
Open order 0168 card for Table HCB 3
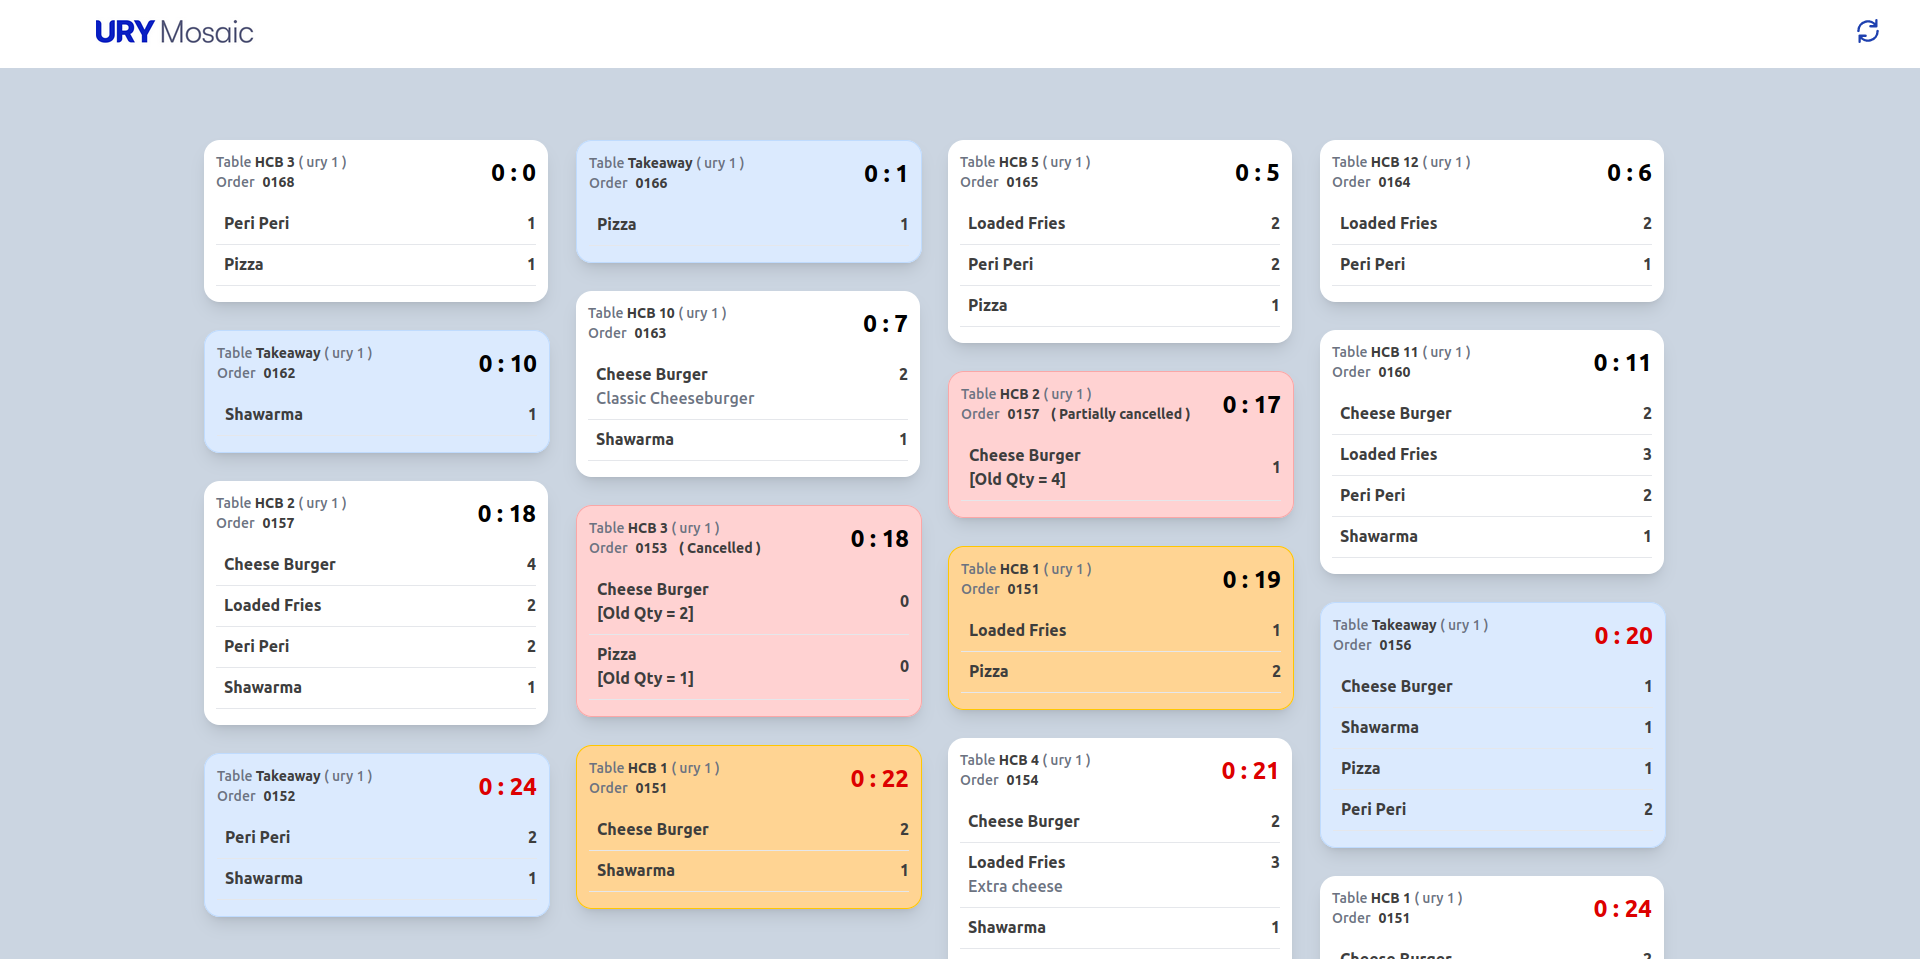point(376,221)
